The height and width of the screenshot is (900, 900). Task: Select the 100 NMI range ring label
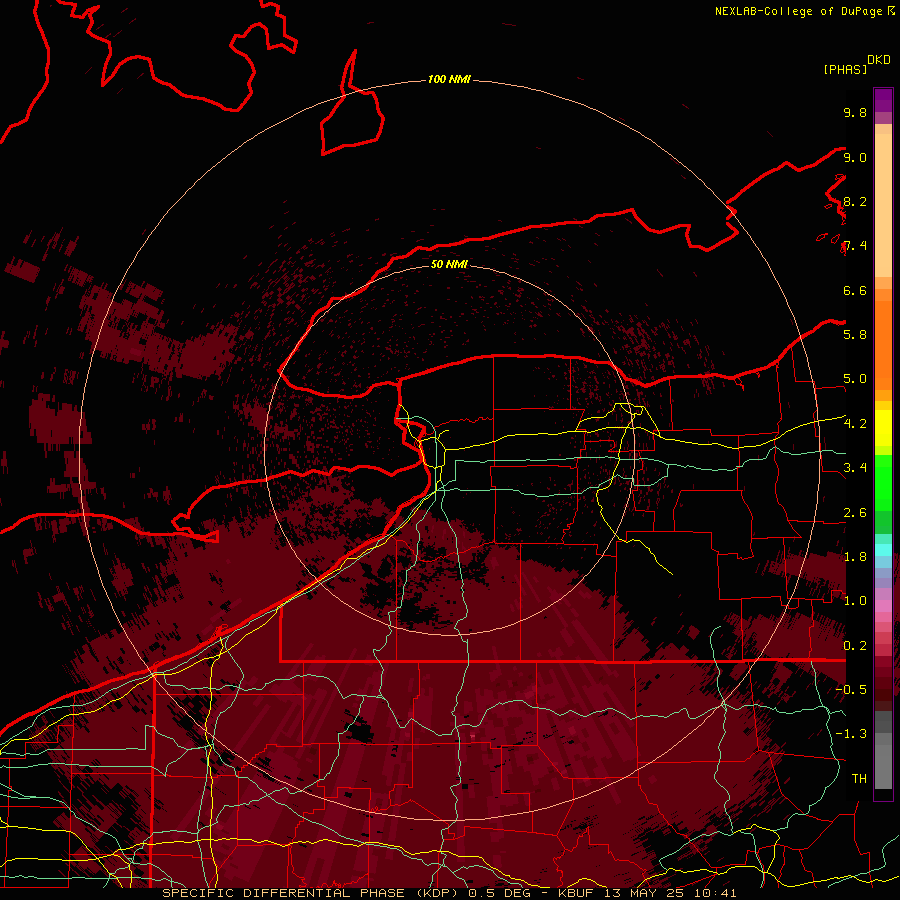449,79
